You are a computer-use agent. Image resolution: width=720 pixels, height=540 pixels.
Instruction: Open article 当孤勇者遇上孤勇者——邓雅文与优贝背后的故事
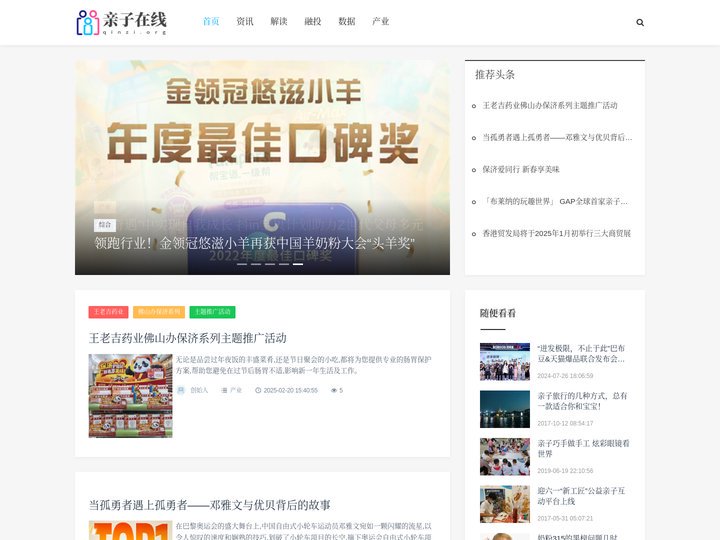pos(209,505)
